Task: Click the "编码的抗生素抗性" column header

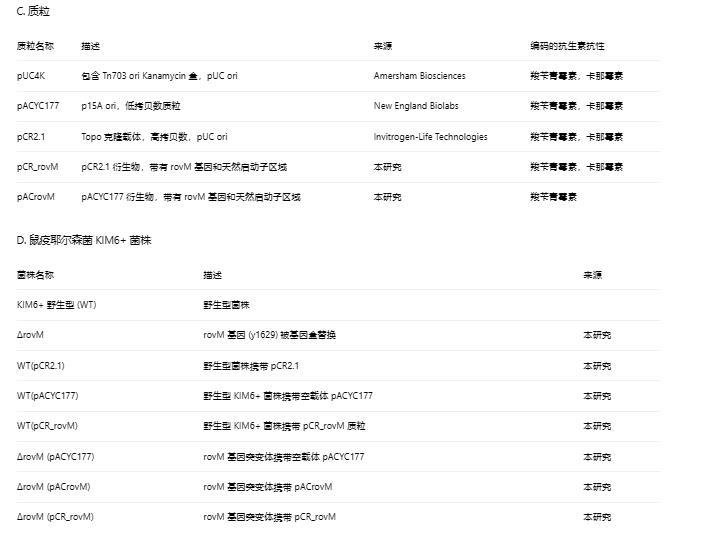Action: click(567, 46)
